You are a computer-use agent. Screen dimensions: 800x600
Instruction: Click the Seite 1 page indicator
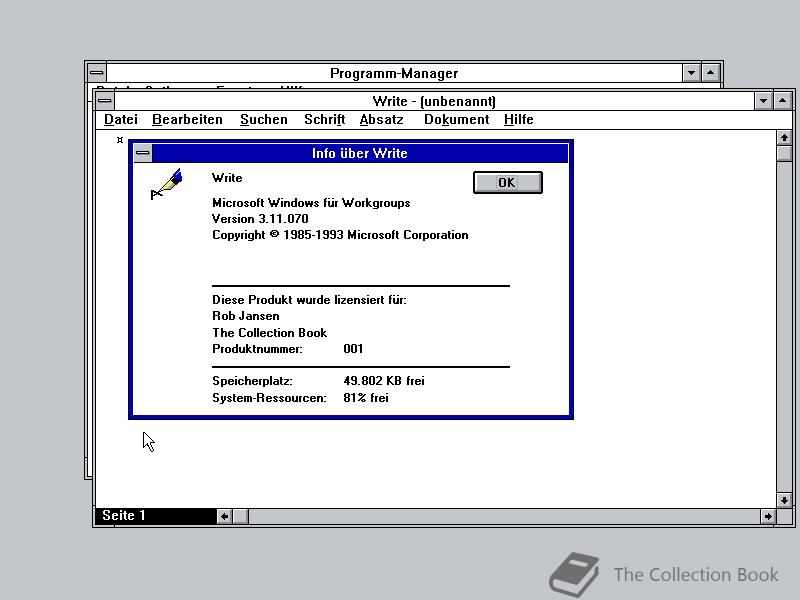pos(156,516)
